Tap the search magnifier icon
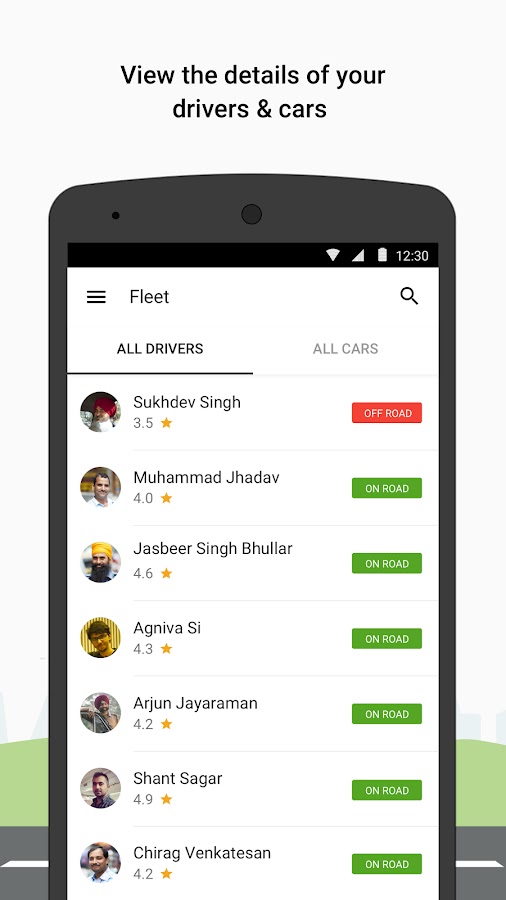 409,296
